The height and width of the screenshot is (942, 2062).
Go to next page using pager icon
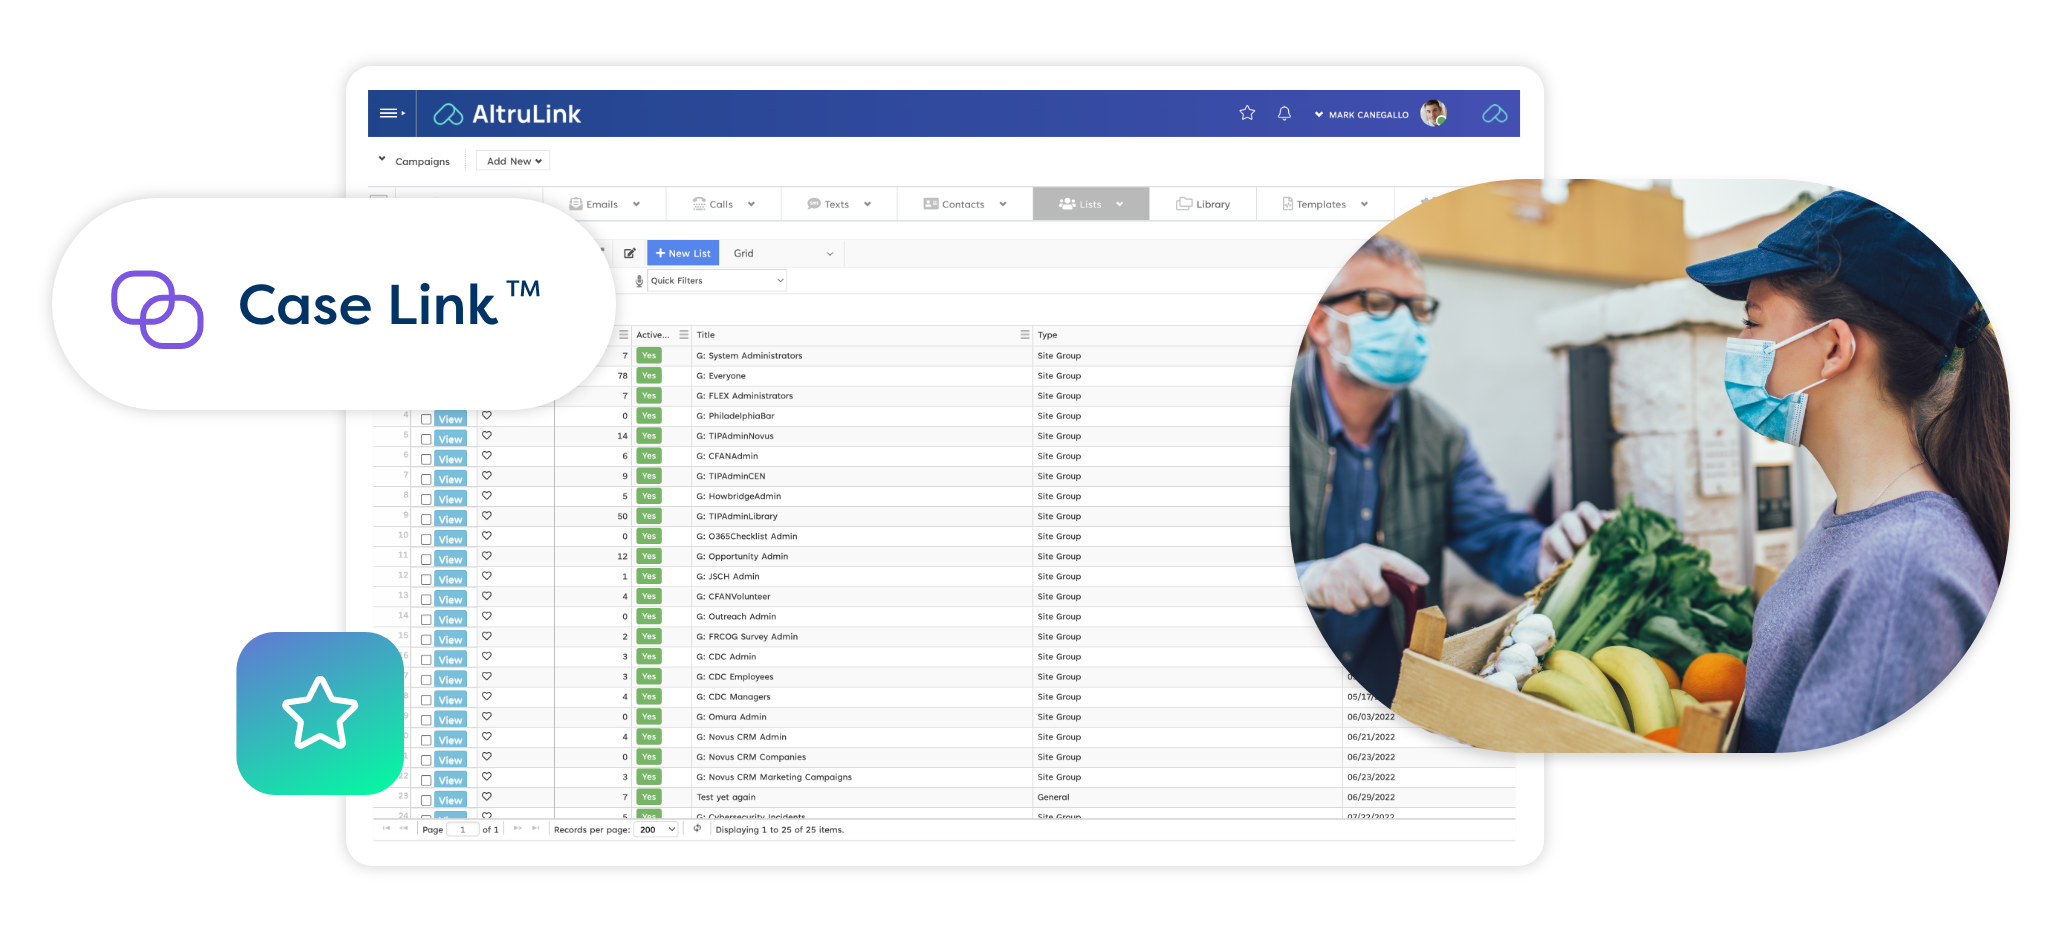[x=517, y=828]
